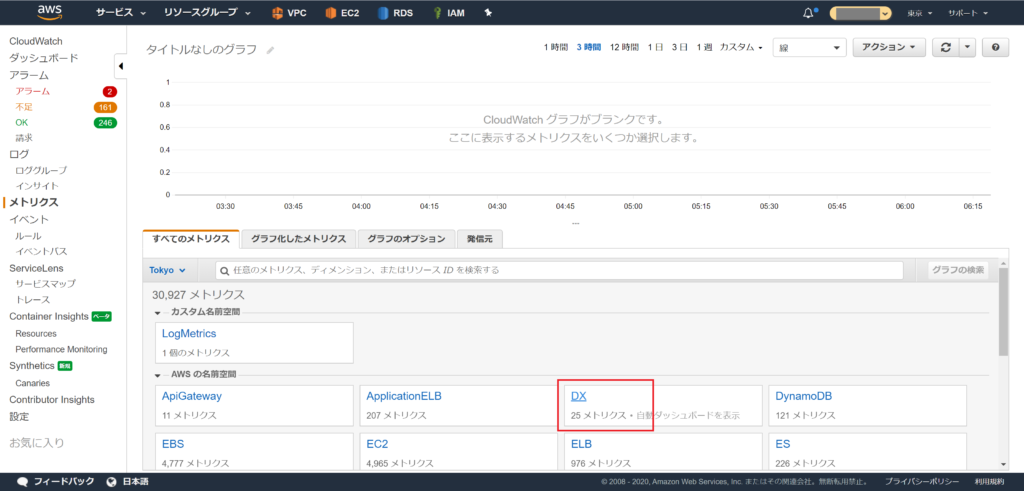Select the 1時間 time range
1024x491 pixels.
coord(555,48)
